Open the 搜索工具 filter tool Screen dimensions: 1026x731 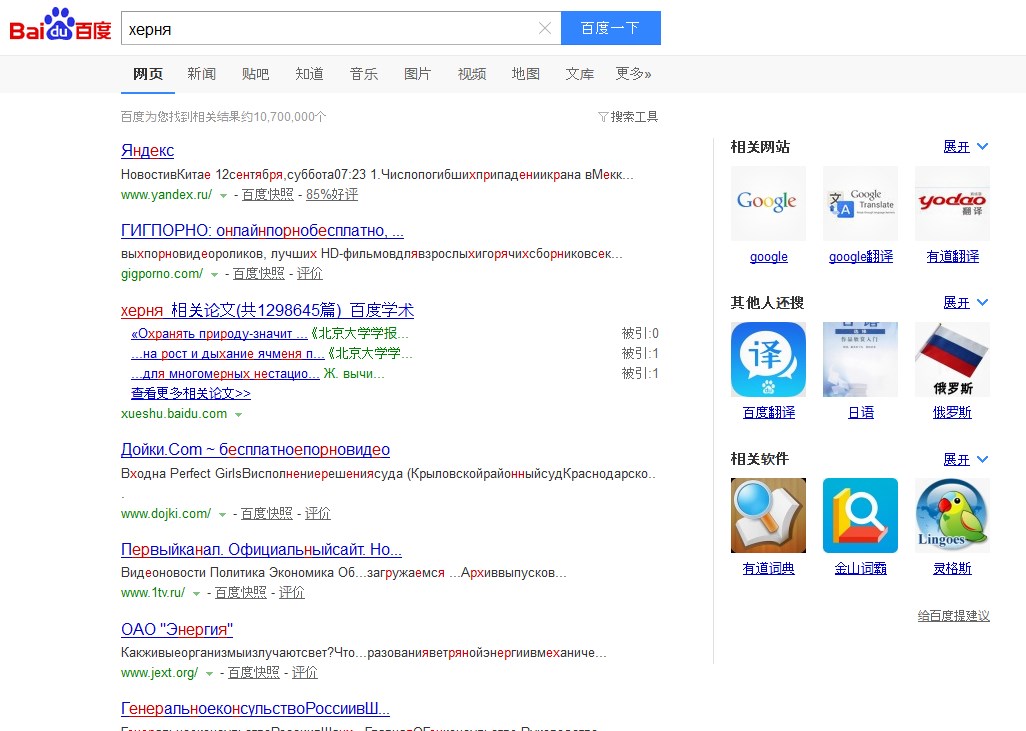[x=628, y=117]
